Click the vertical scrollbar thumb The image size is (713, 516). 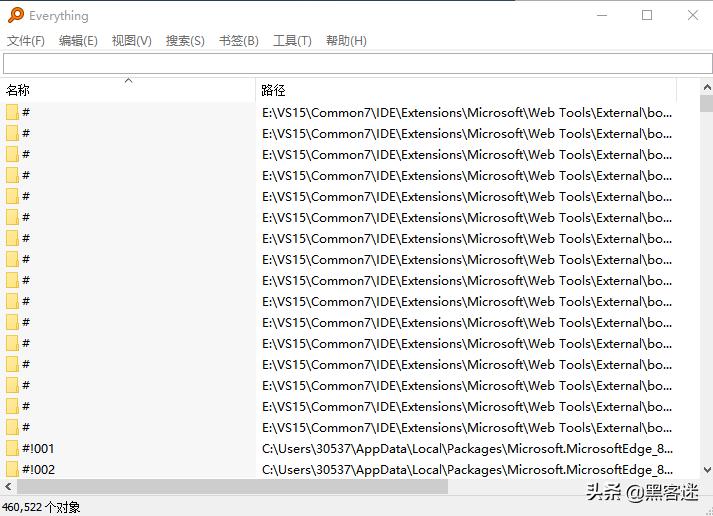707,103
